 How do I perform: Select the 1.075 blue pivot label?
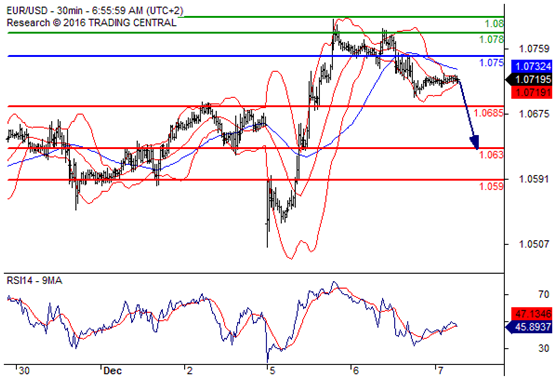pos(491,63)
